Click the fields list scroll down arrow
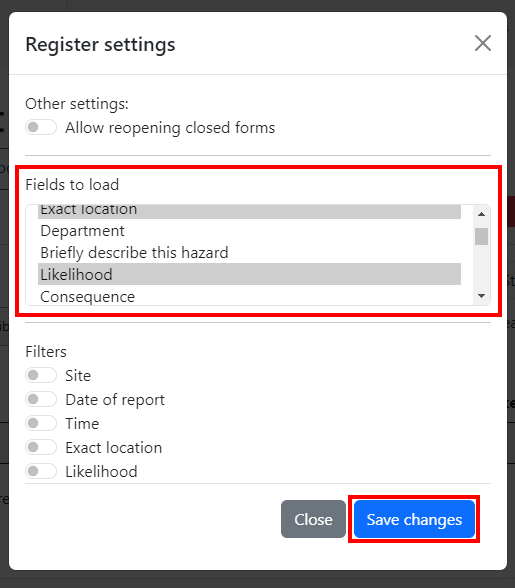This screenshot has width=515, height=588. coord(482,296)
